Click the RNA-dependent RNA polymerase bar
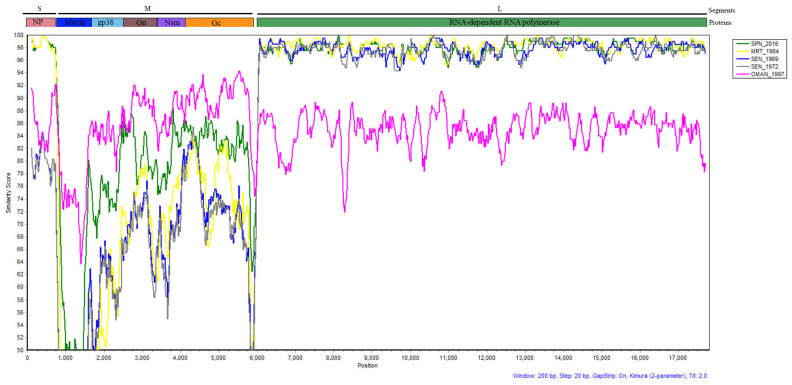The height and width of the screenshot is (385, 792). (x=481, y=22)
